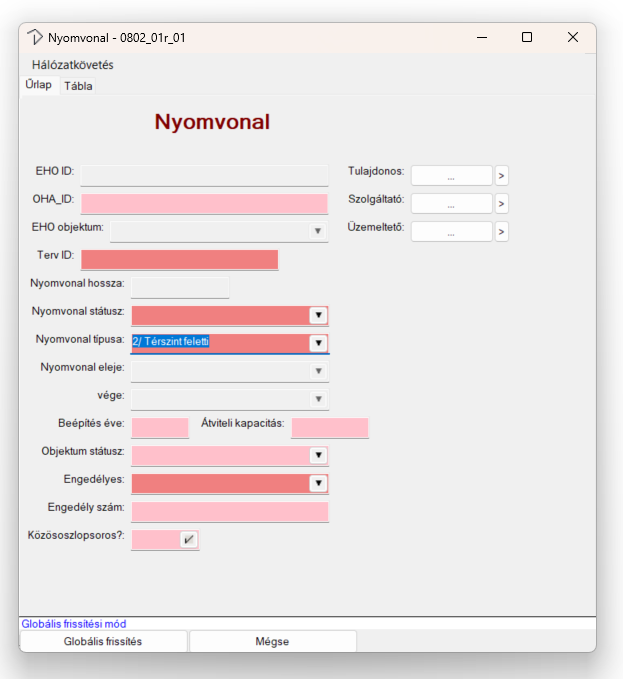Open the Hálózatkövetés menu
This screenshot has height=679, width=623.
pyautogui.click(x=73, y=65)
